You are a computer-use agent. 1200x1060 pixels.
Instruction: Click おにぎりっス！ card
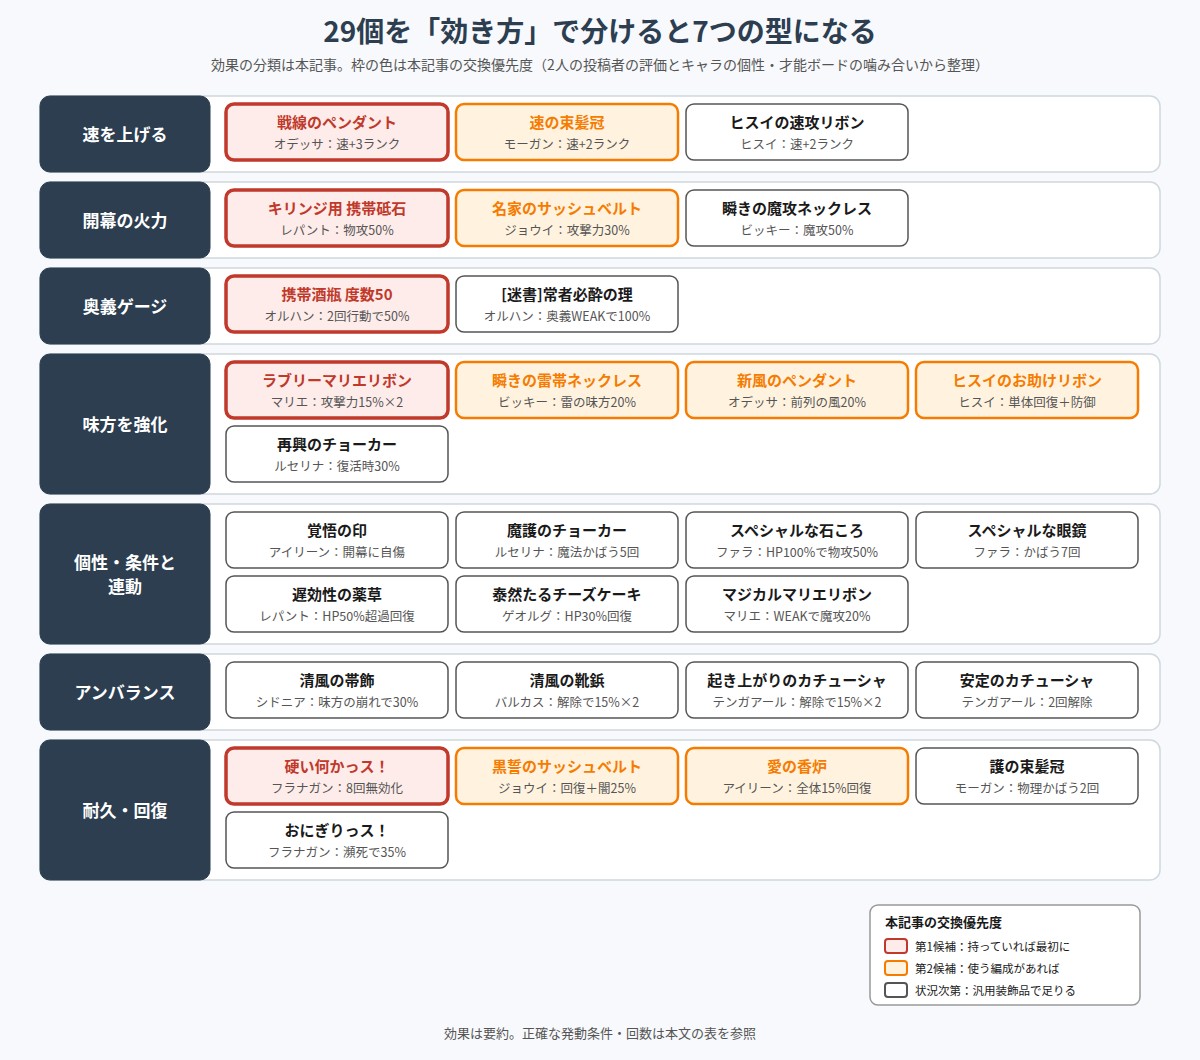point(337,840)
